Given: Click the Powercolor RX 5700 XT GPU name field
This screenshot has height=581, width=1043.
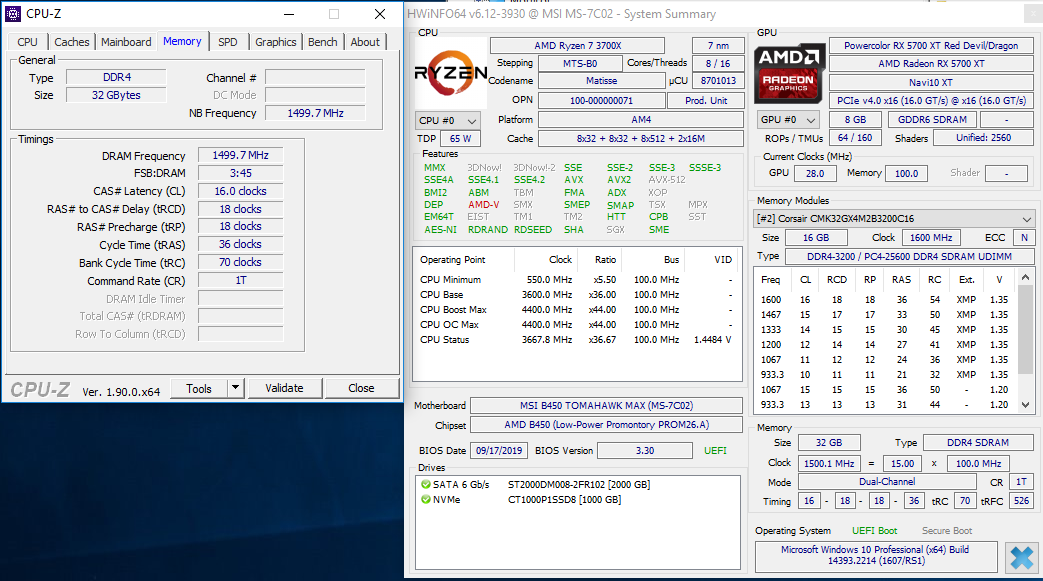Looking at the screenshot, I should point(931,45).
